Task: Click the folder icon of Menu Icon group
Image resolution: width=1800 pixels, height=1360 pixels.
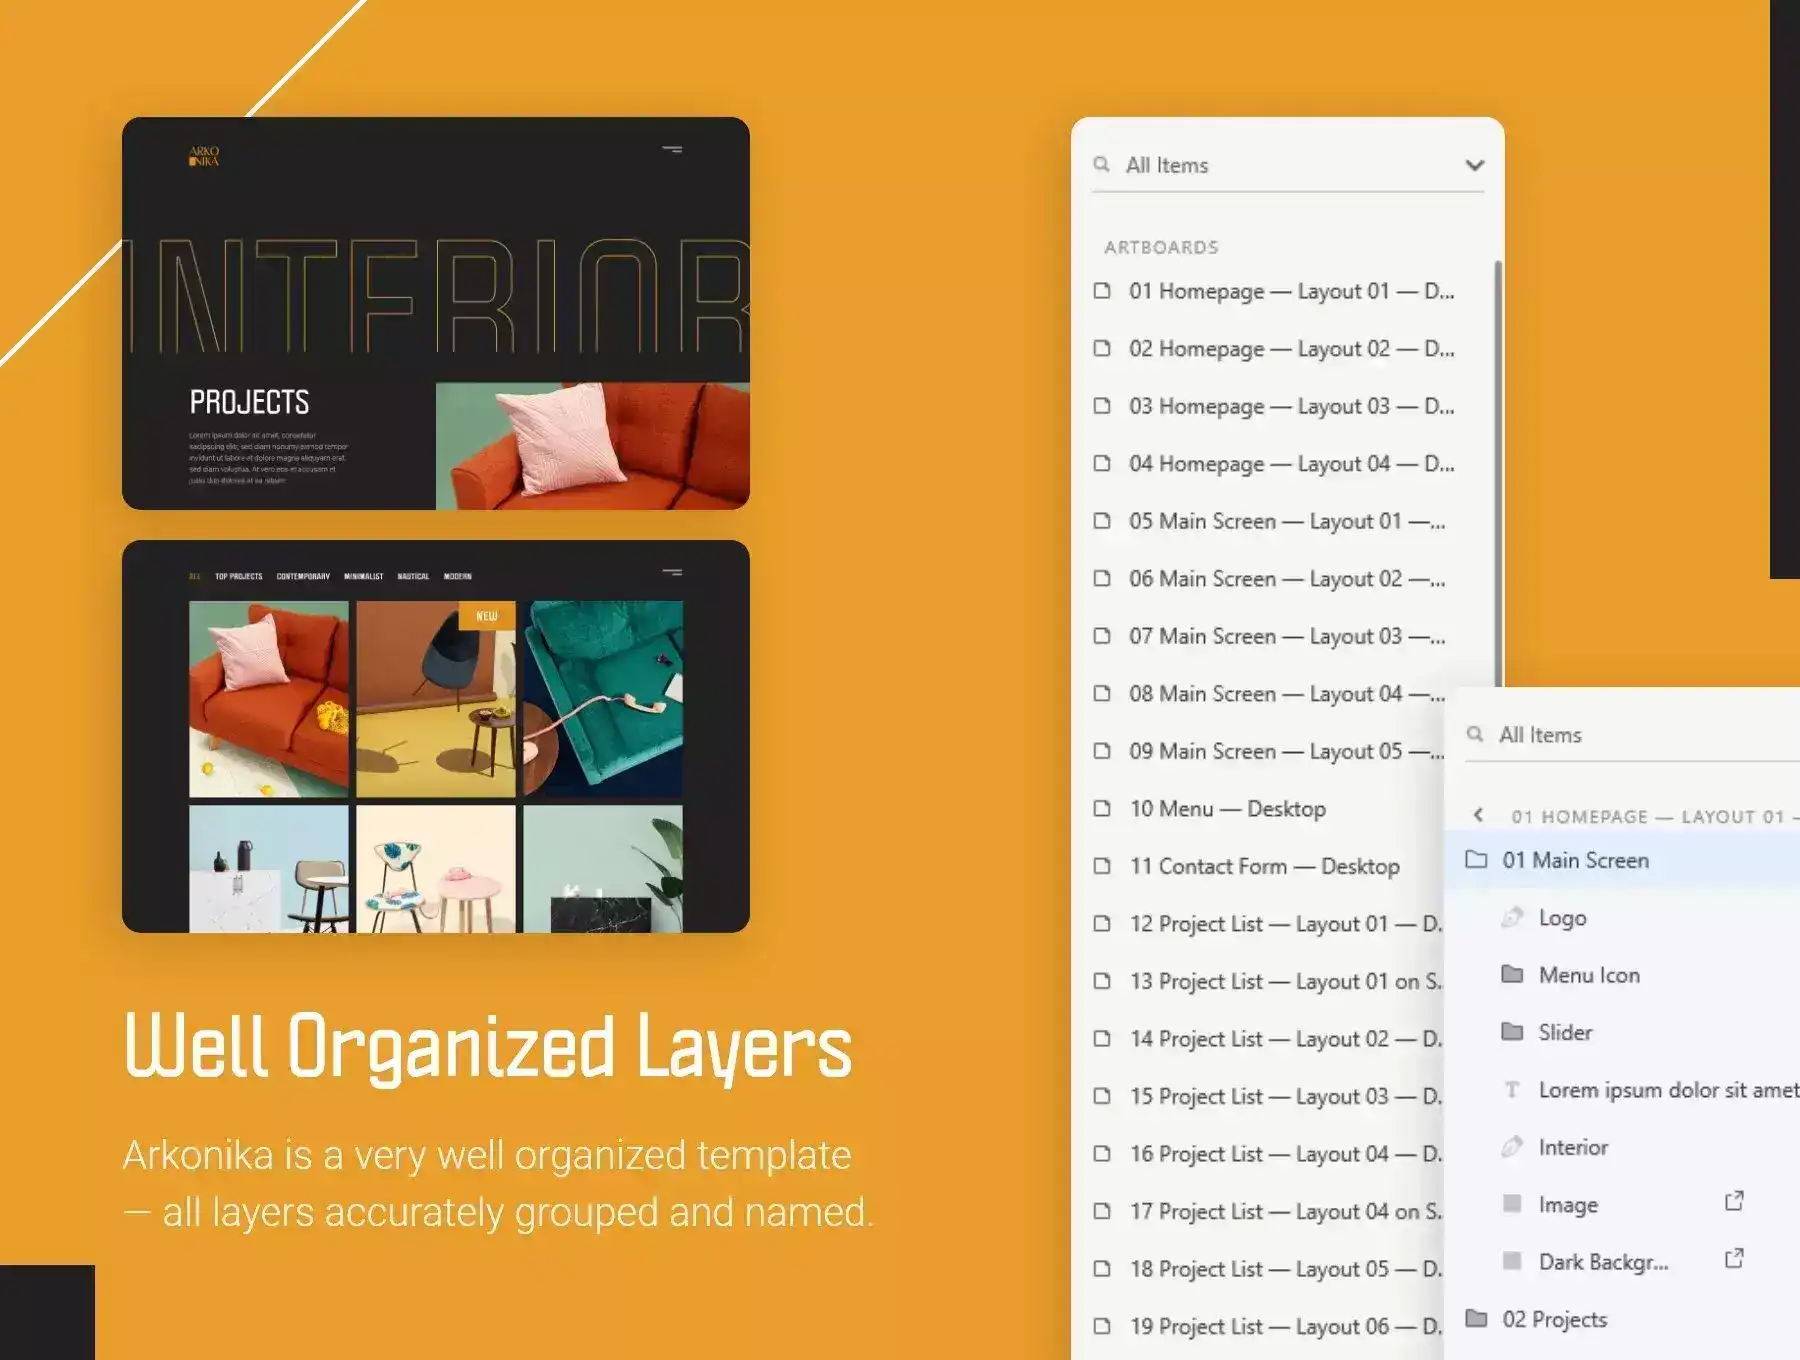Action: tap(1512, 974)
